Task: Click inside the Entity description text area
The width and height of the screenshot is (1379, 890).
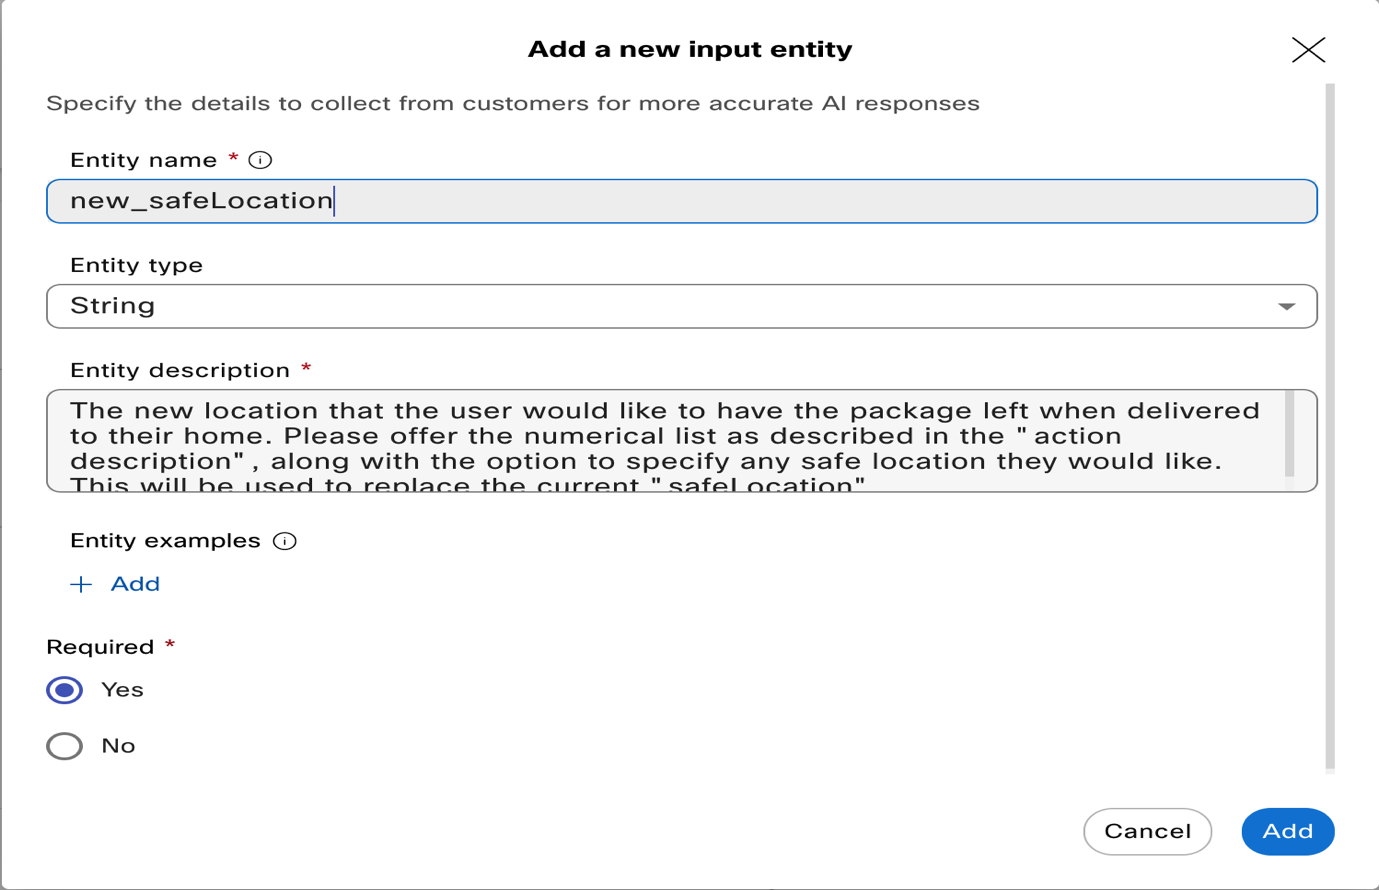Action: point(660,440)
